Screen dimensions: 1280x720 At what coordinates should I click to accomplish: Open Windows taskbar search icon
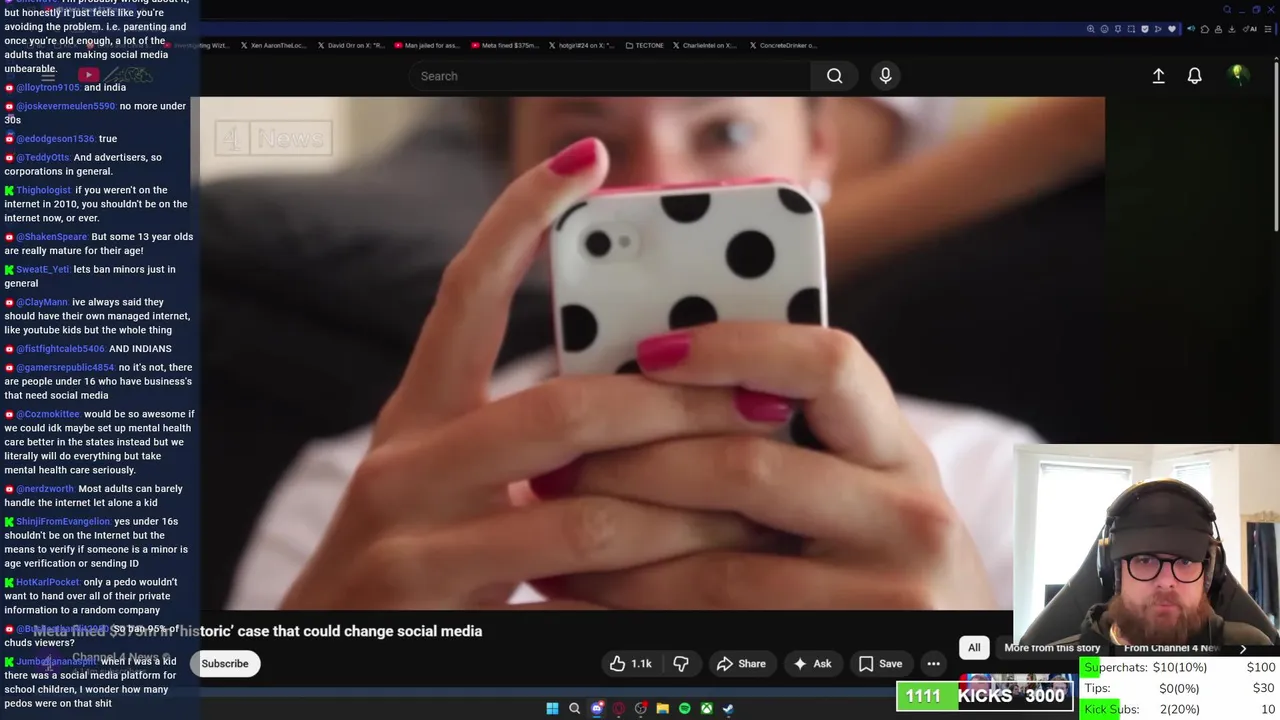coord(574,708)
